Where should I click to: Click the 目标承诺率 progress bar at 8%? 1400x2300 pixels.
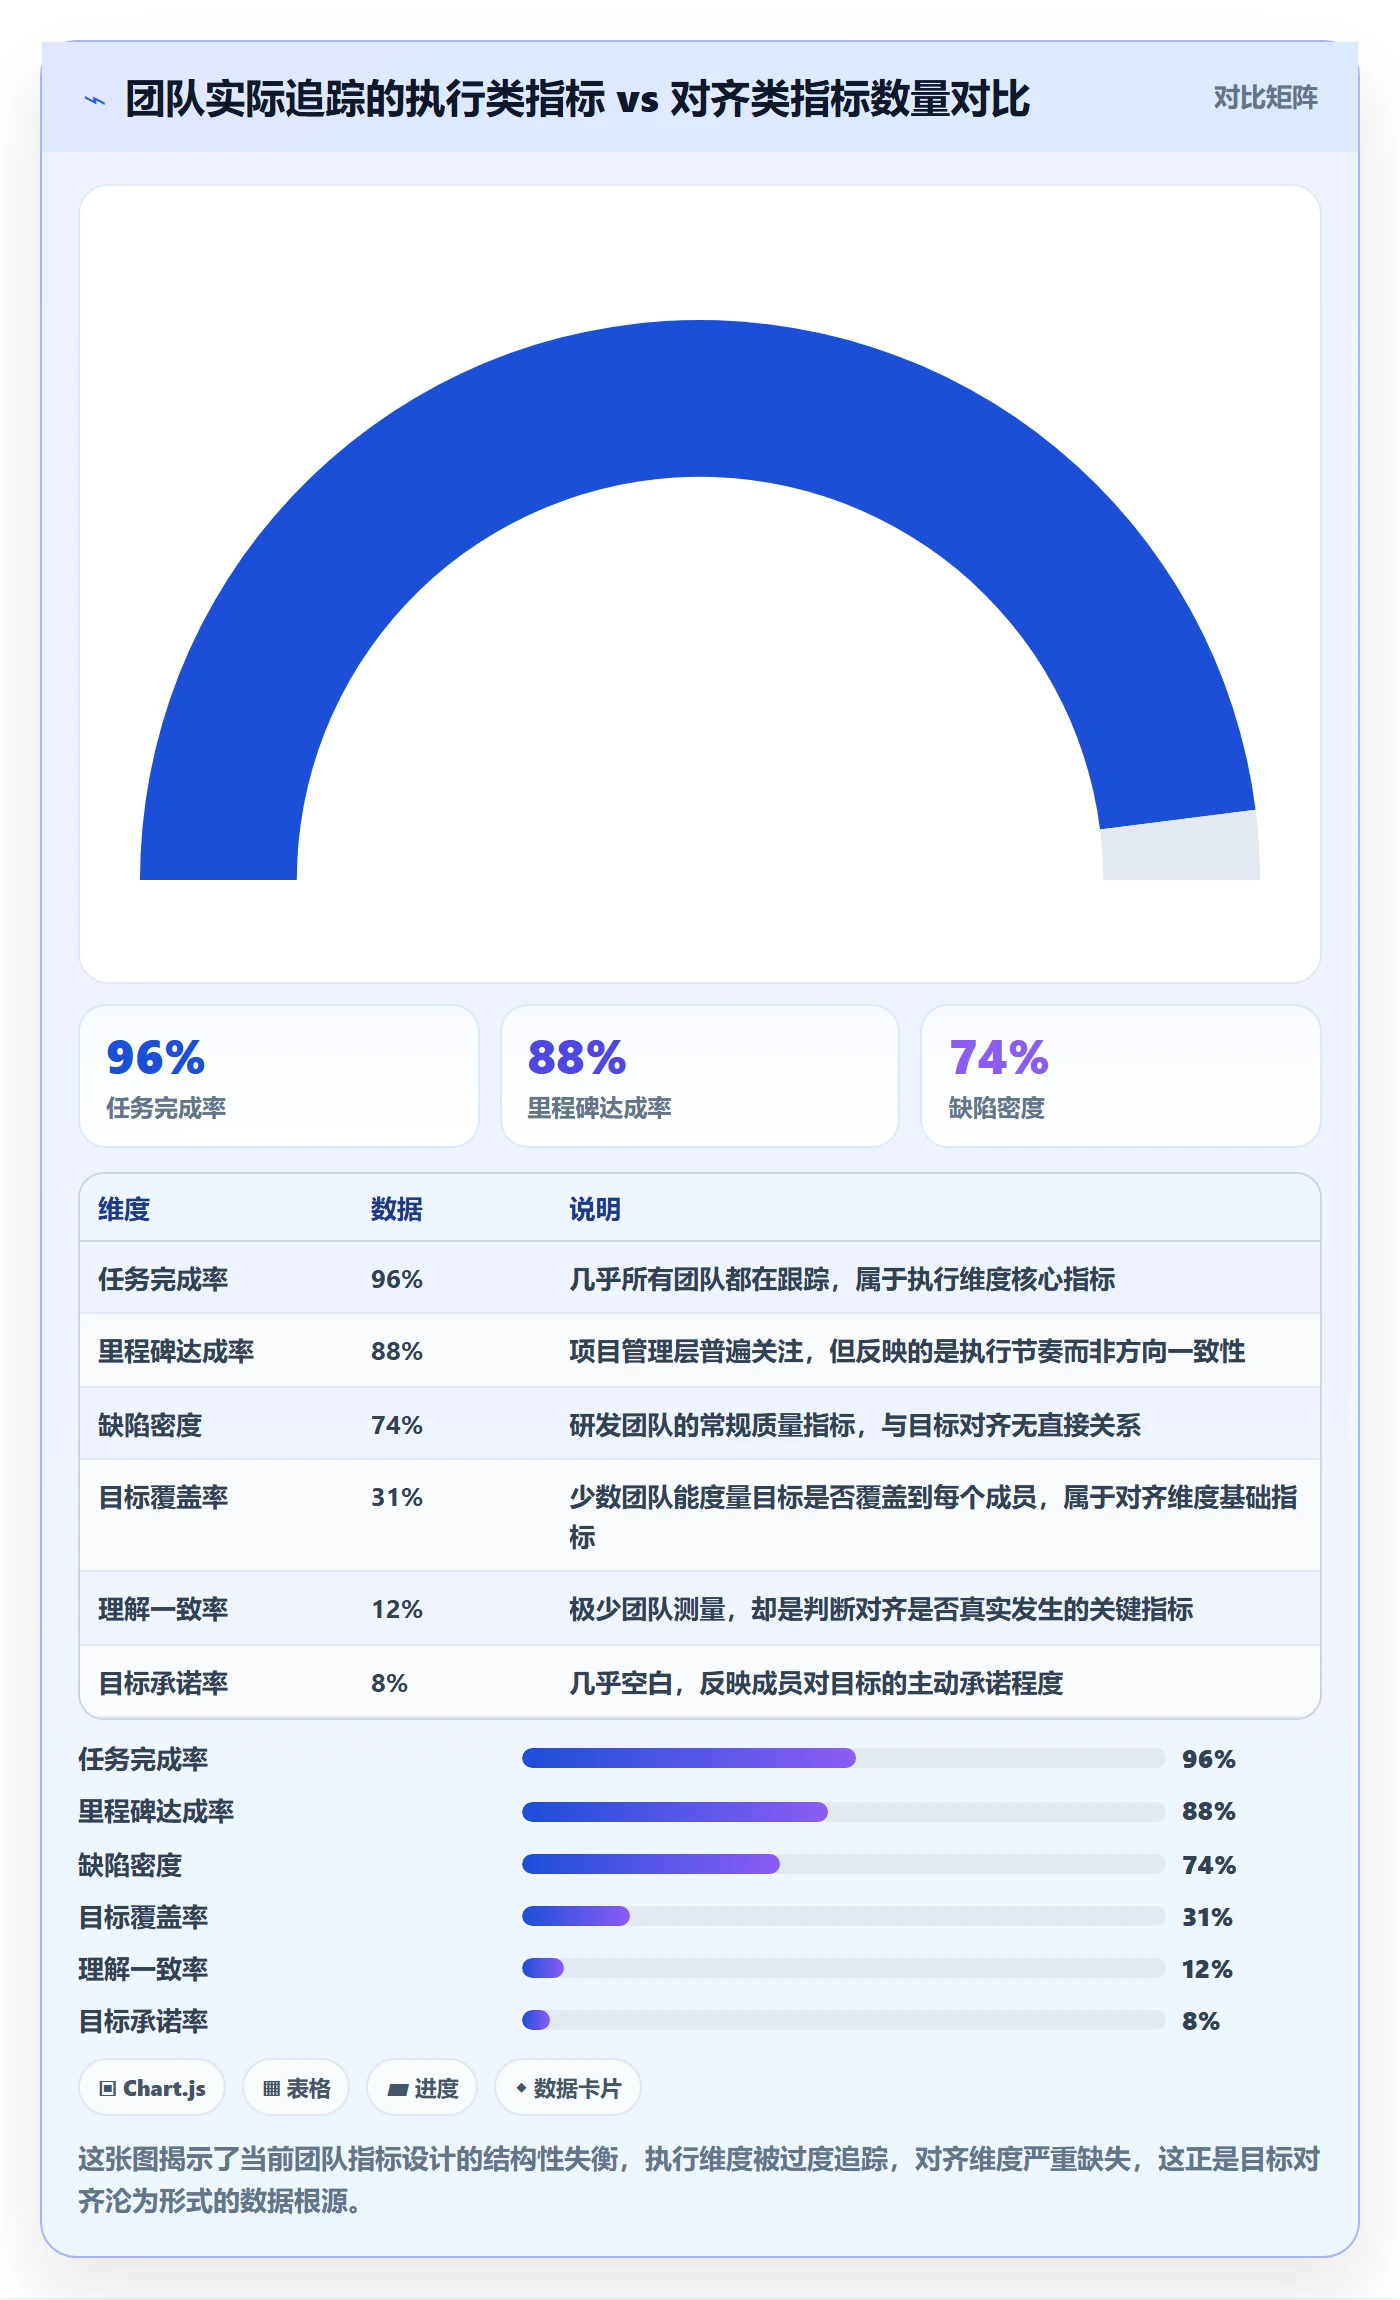(x=843, y=2020)
